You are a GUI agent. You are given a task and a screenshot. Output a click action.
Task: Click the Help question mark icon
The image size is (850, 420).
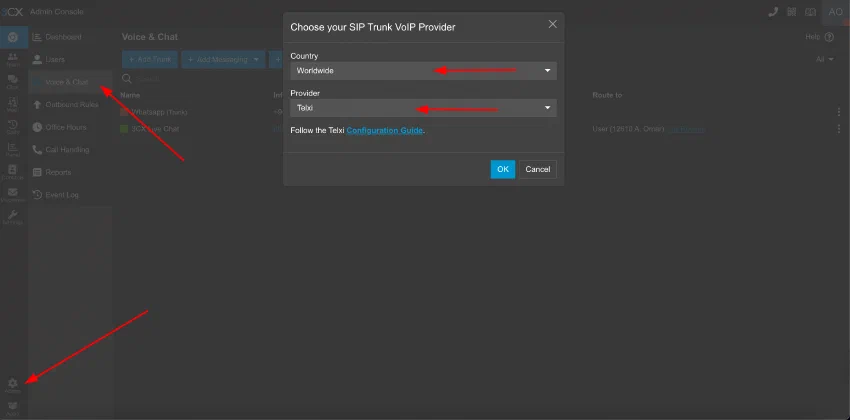point(829,37)
